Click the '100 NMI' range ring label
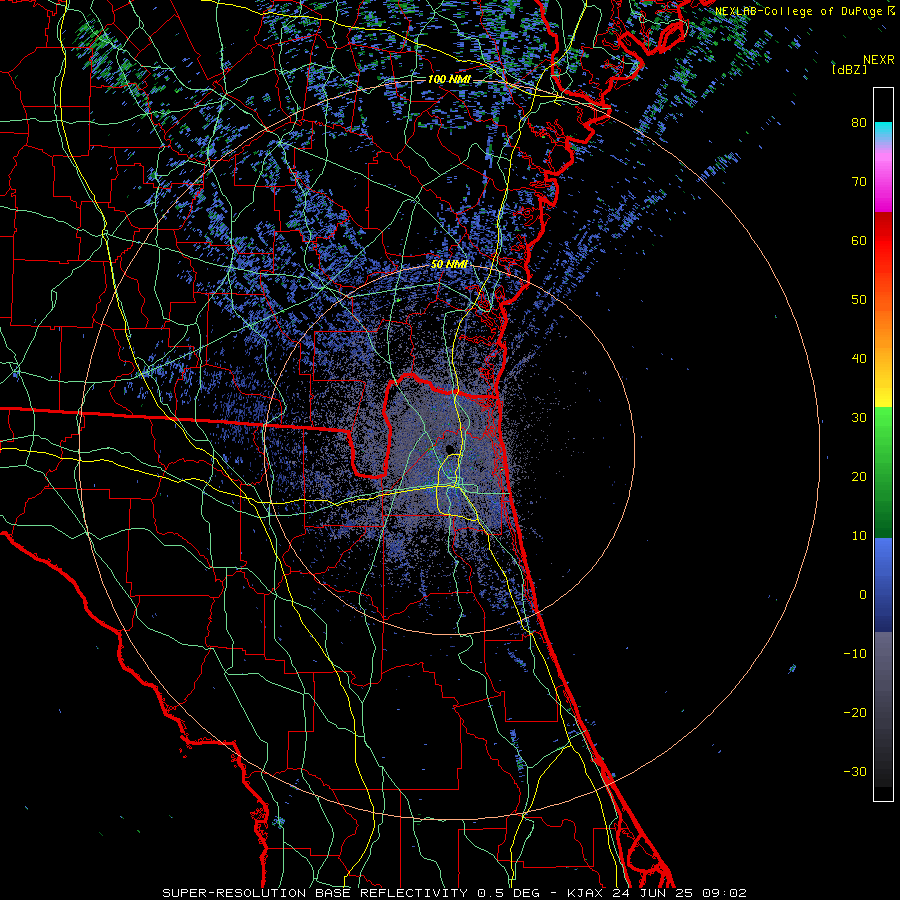Screen dimensions: 900x900 449,79
